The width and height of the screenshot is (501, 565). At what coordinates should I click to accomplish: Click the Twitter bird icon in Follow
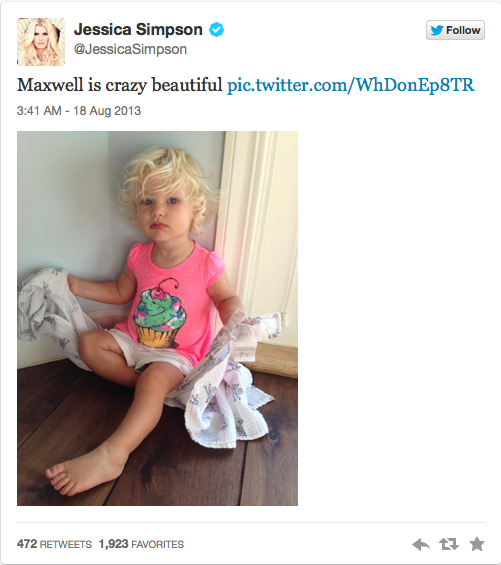tap(436, 30)
